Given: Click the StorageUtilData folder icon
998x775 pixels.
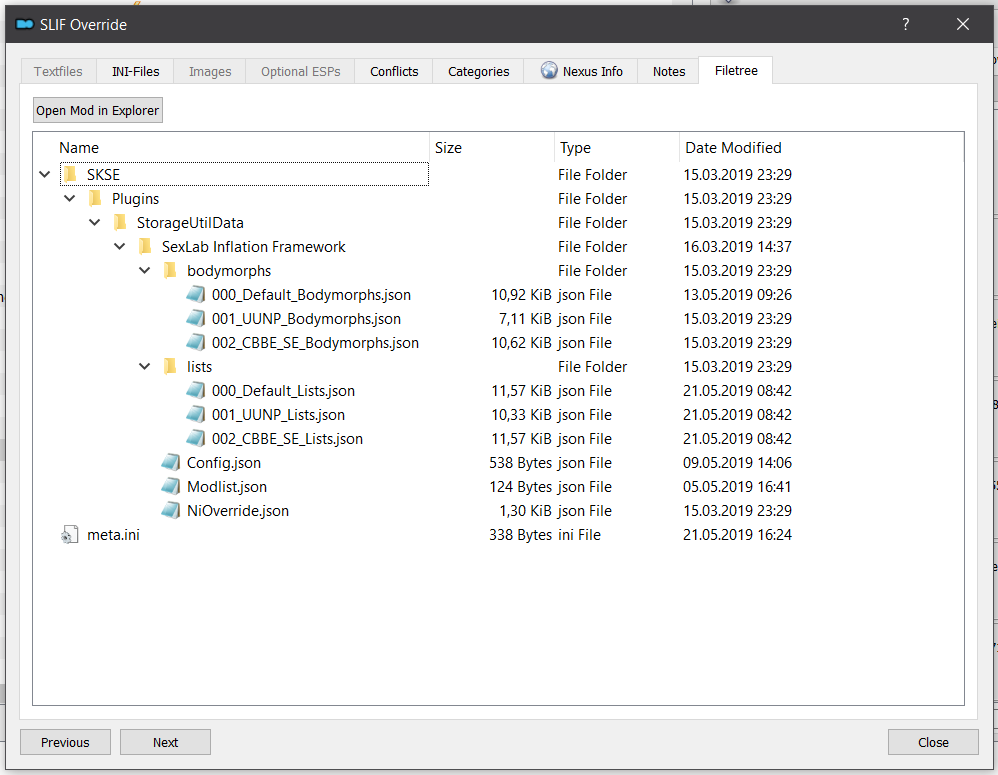Looking at the screenshot, I should tap(120, 223).
